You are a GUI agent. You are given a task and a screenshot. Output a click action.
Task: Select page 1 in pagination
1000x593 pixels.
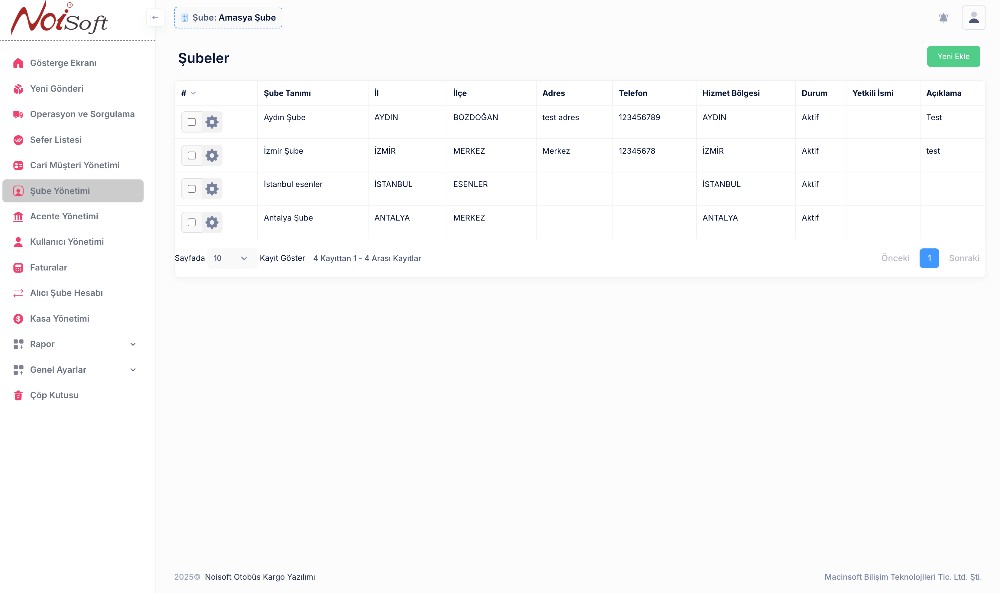(x=929, y=258)
